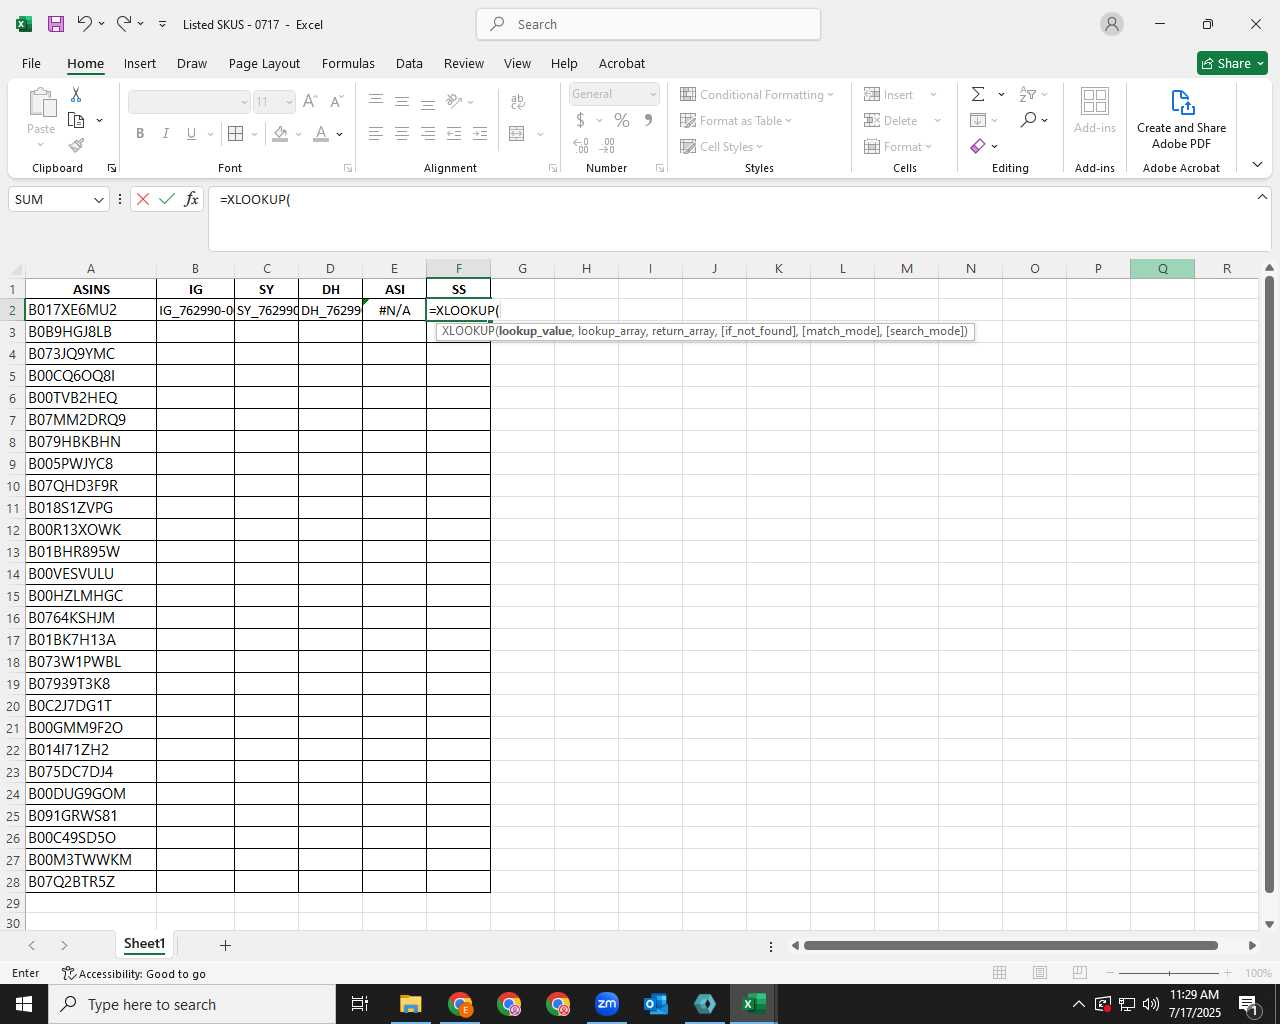Click Create and Share Adobe PDF

coord(1181,119)
